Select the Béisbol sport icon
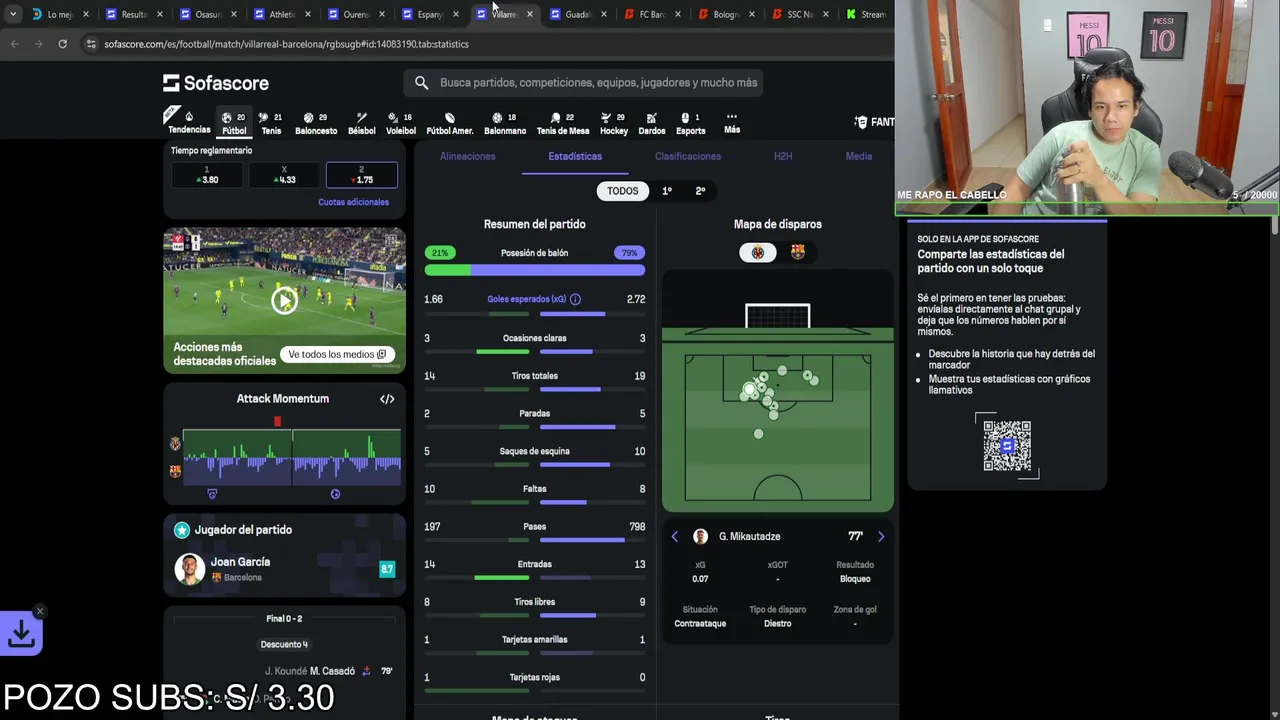 pyautogui.click(x=362, y=123)
